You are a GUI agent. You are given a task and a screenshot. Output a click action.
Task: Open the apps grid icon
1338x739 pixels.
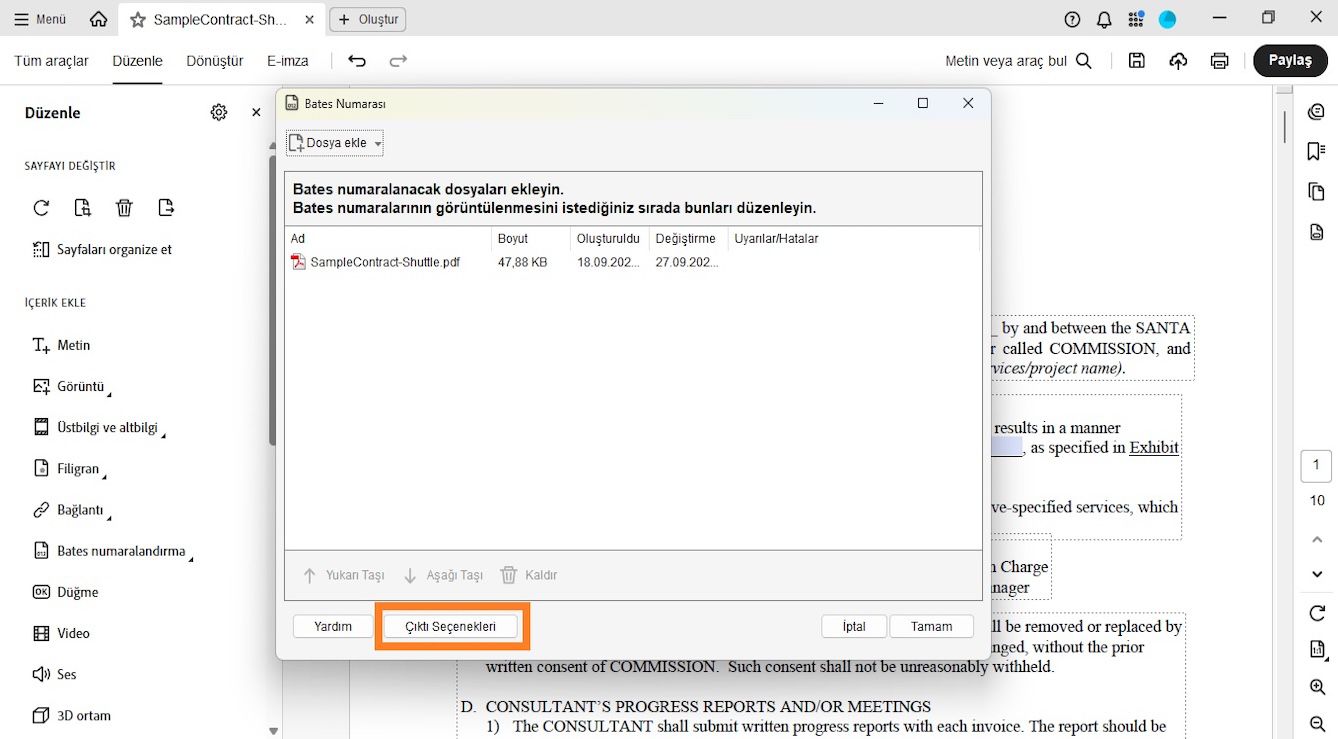coord(1136,19)
